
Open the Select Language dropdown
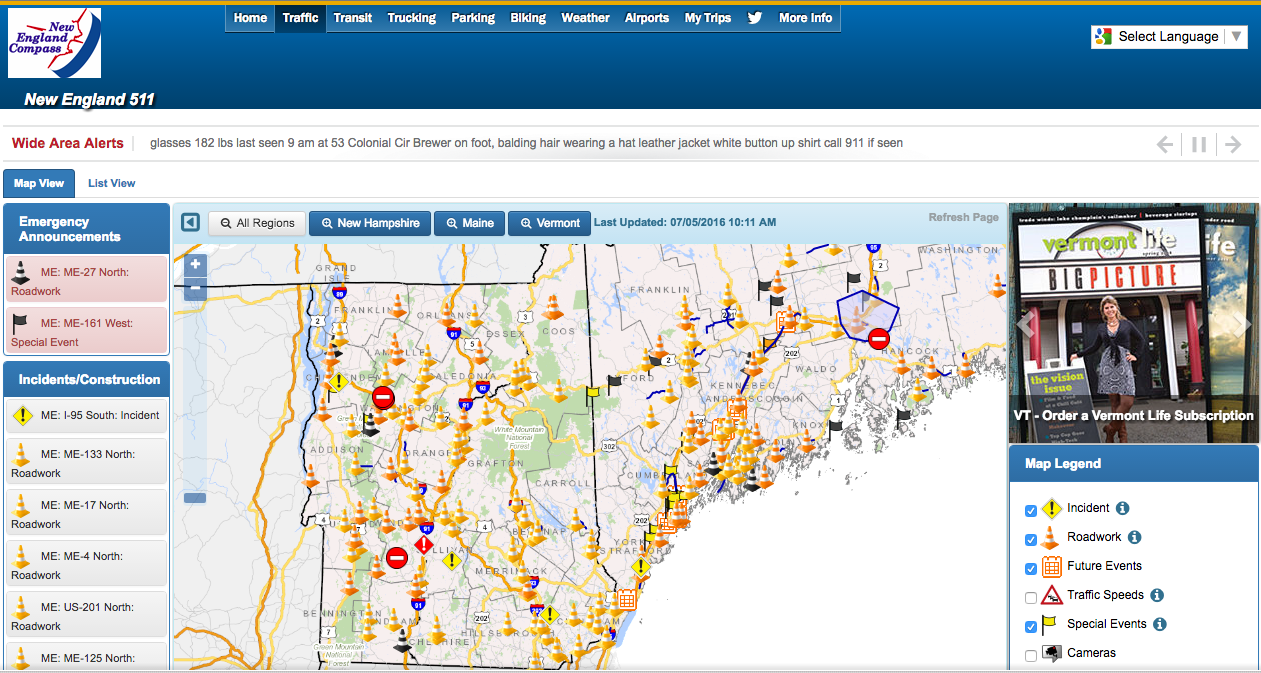pyautogui.click(x=1168, y=37)
